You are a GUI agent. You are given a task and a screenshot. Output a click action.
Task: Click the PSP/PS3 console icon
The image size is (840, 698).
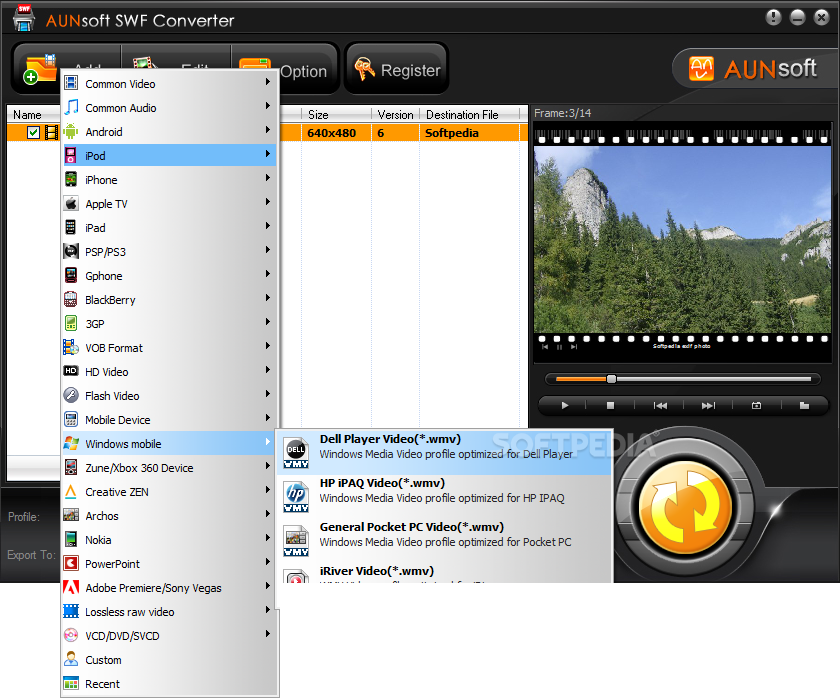[x=71, y=251]
